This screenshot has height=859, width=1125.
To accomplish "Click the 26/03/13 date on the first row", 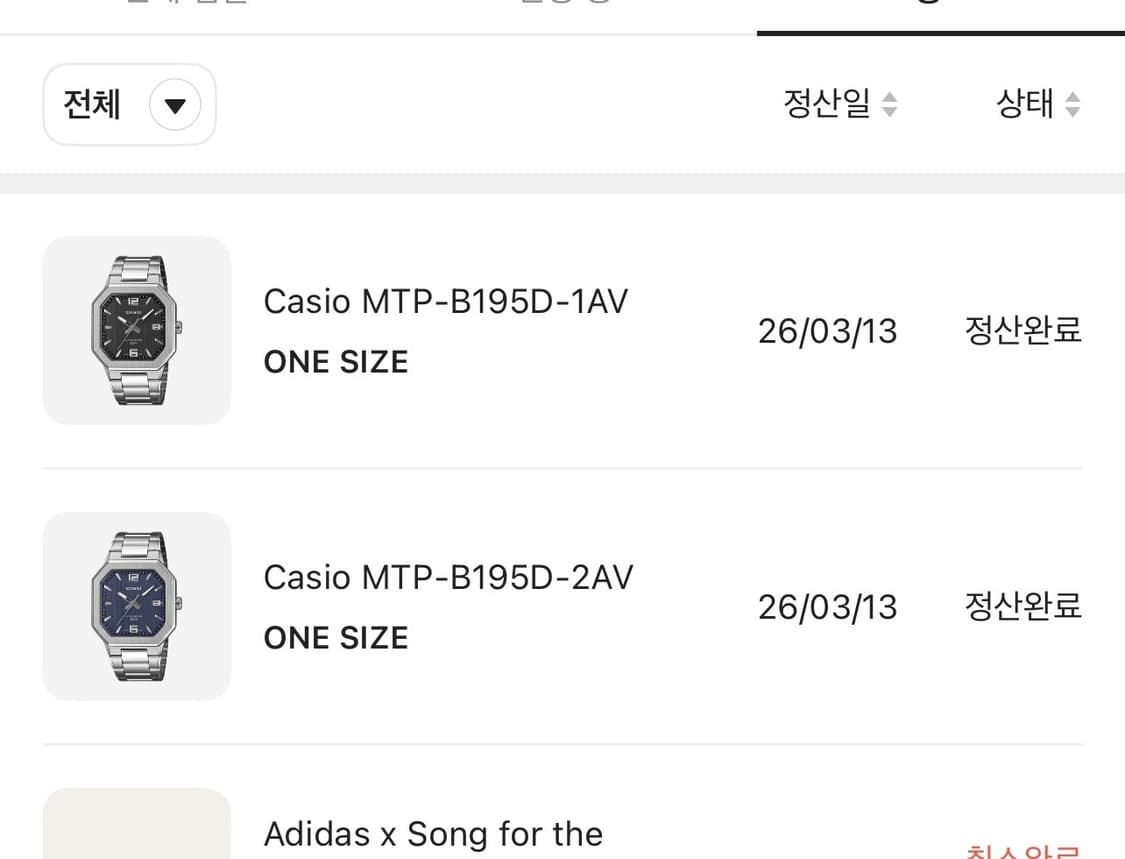I will pyautogui.click(x=829, y=331).
